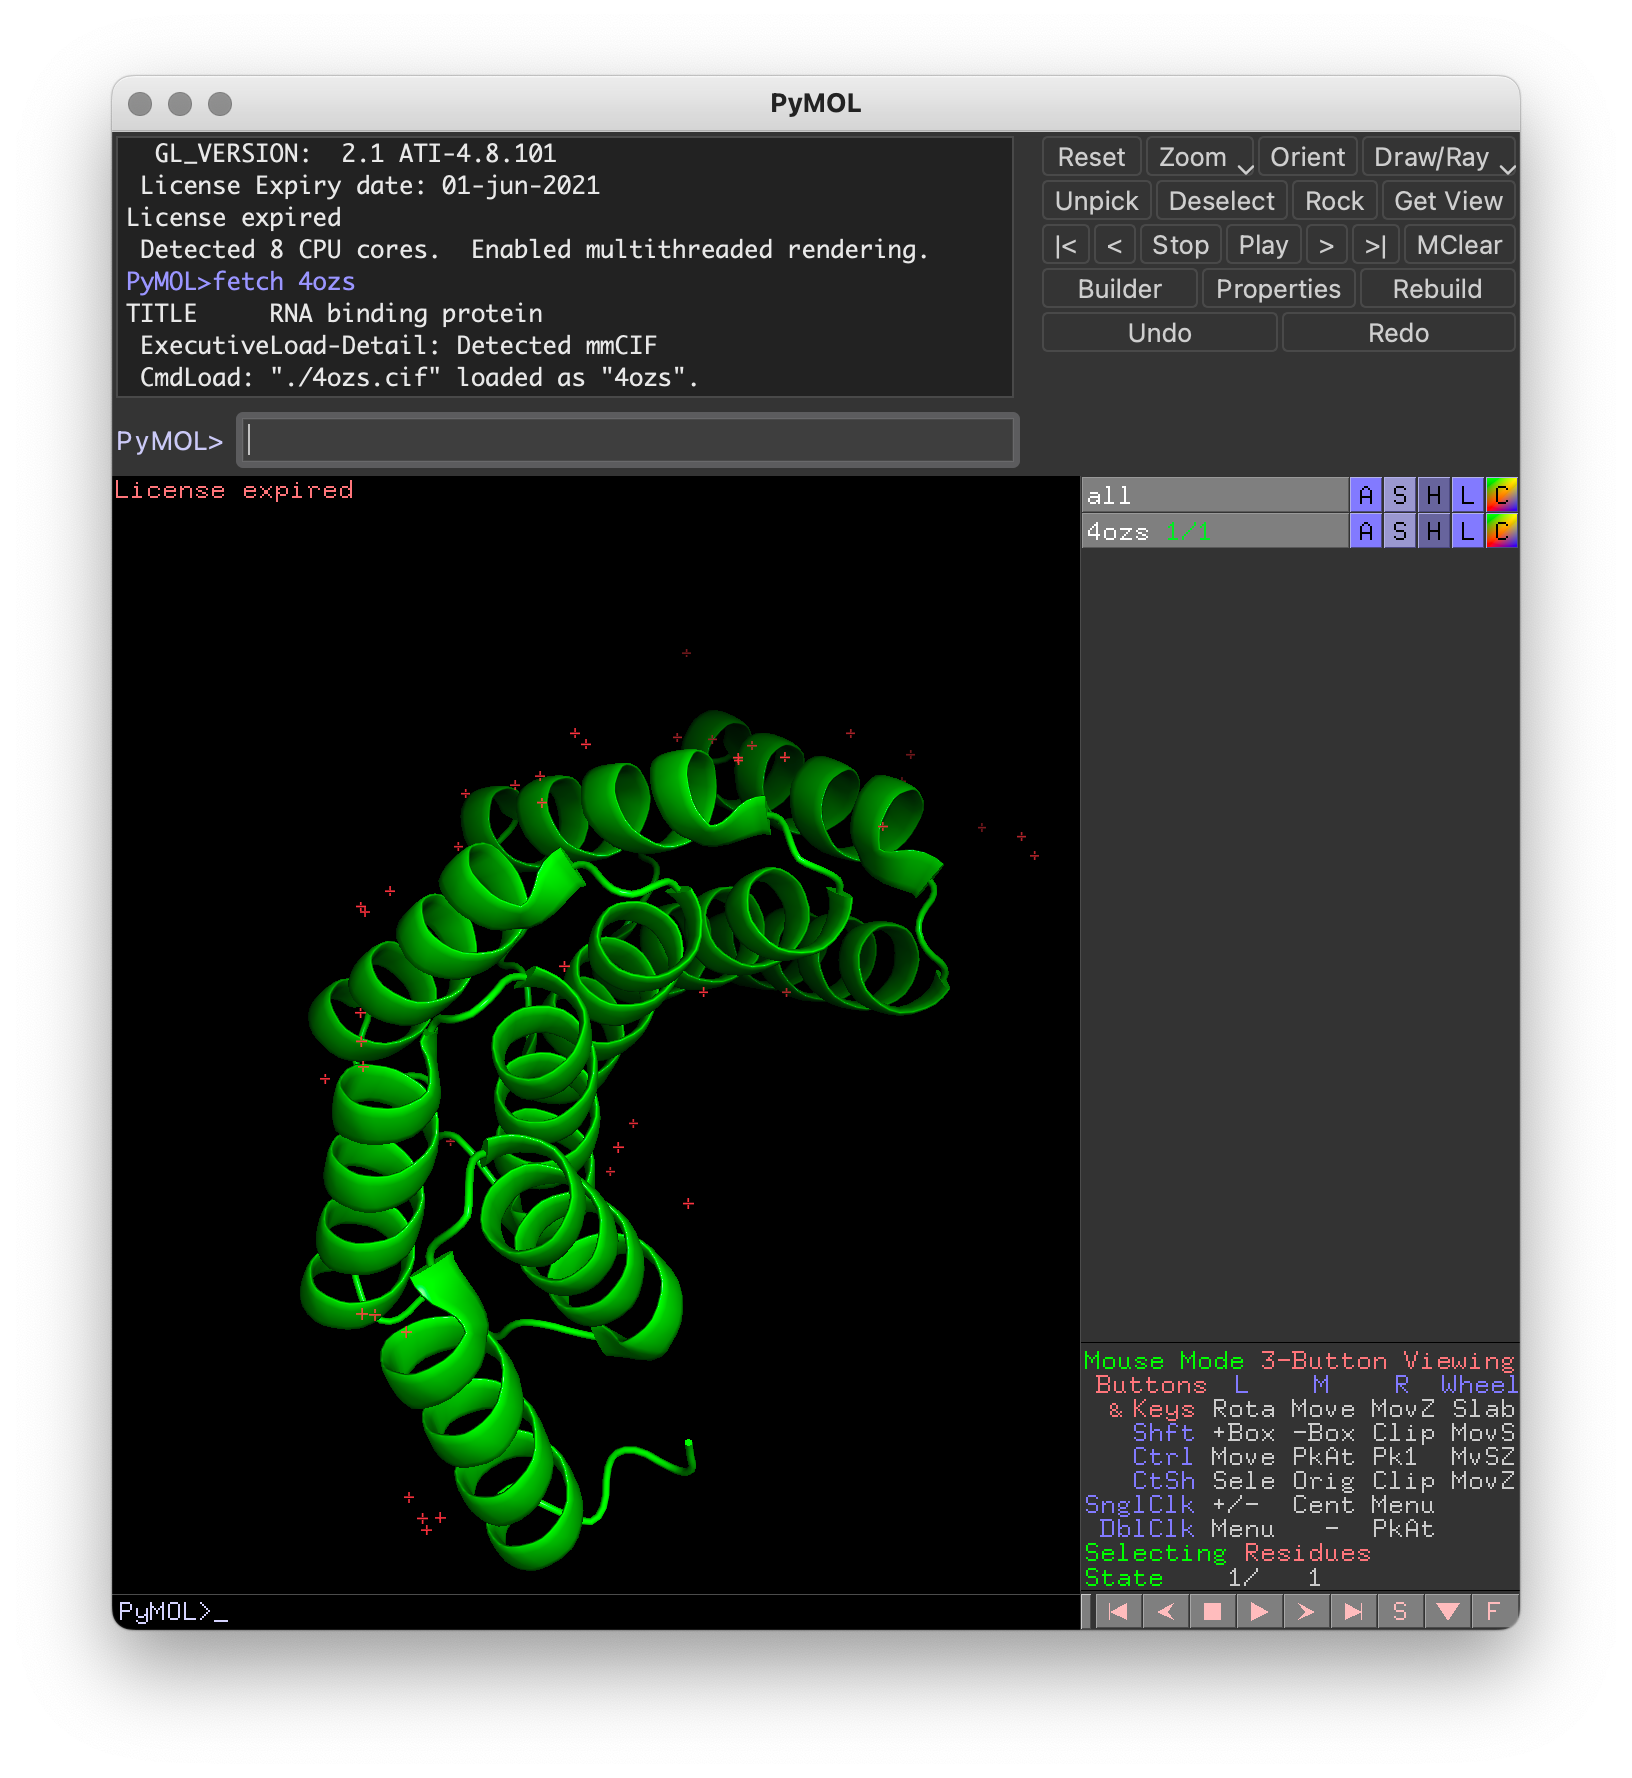Toggle the 'all' entry in object panel
Screen dimensions: 1632x1778
(1214, 495)
